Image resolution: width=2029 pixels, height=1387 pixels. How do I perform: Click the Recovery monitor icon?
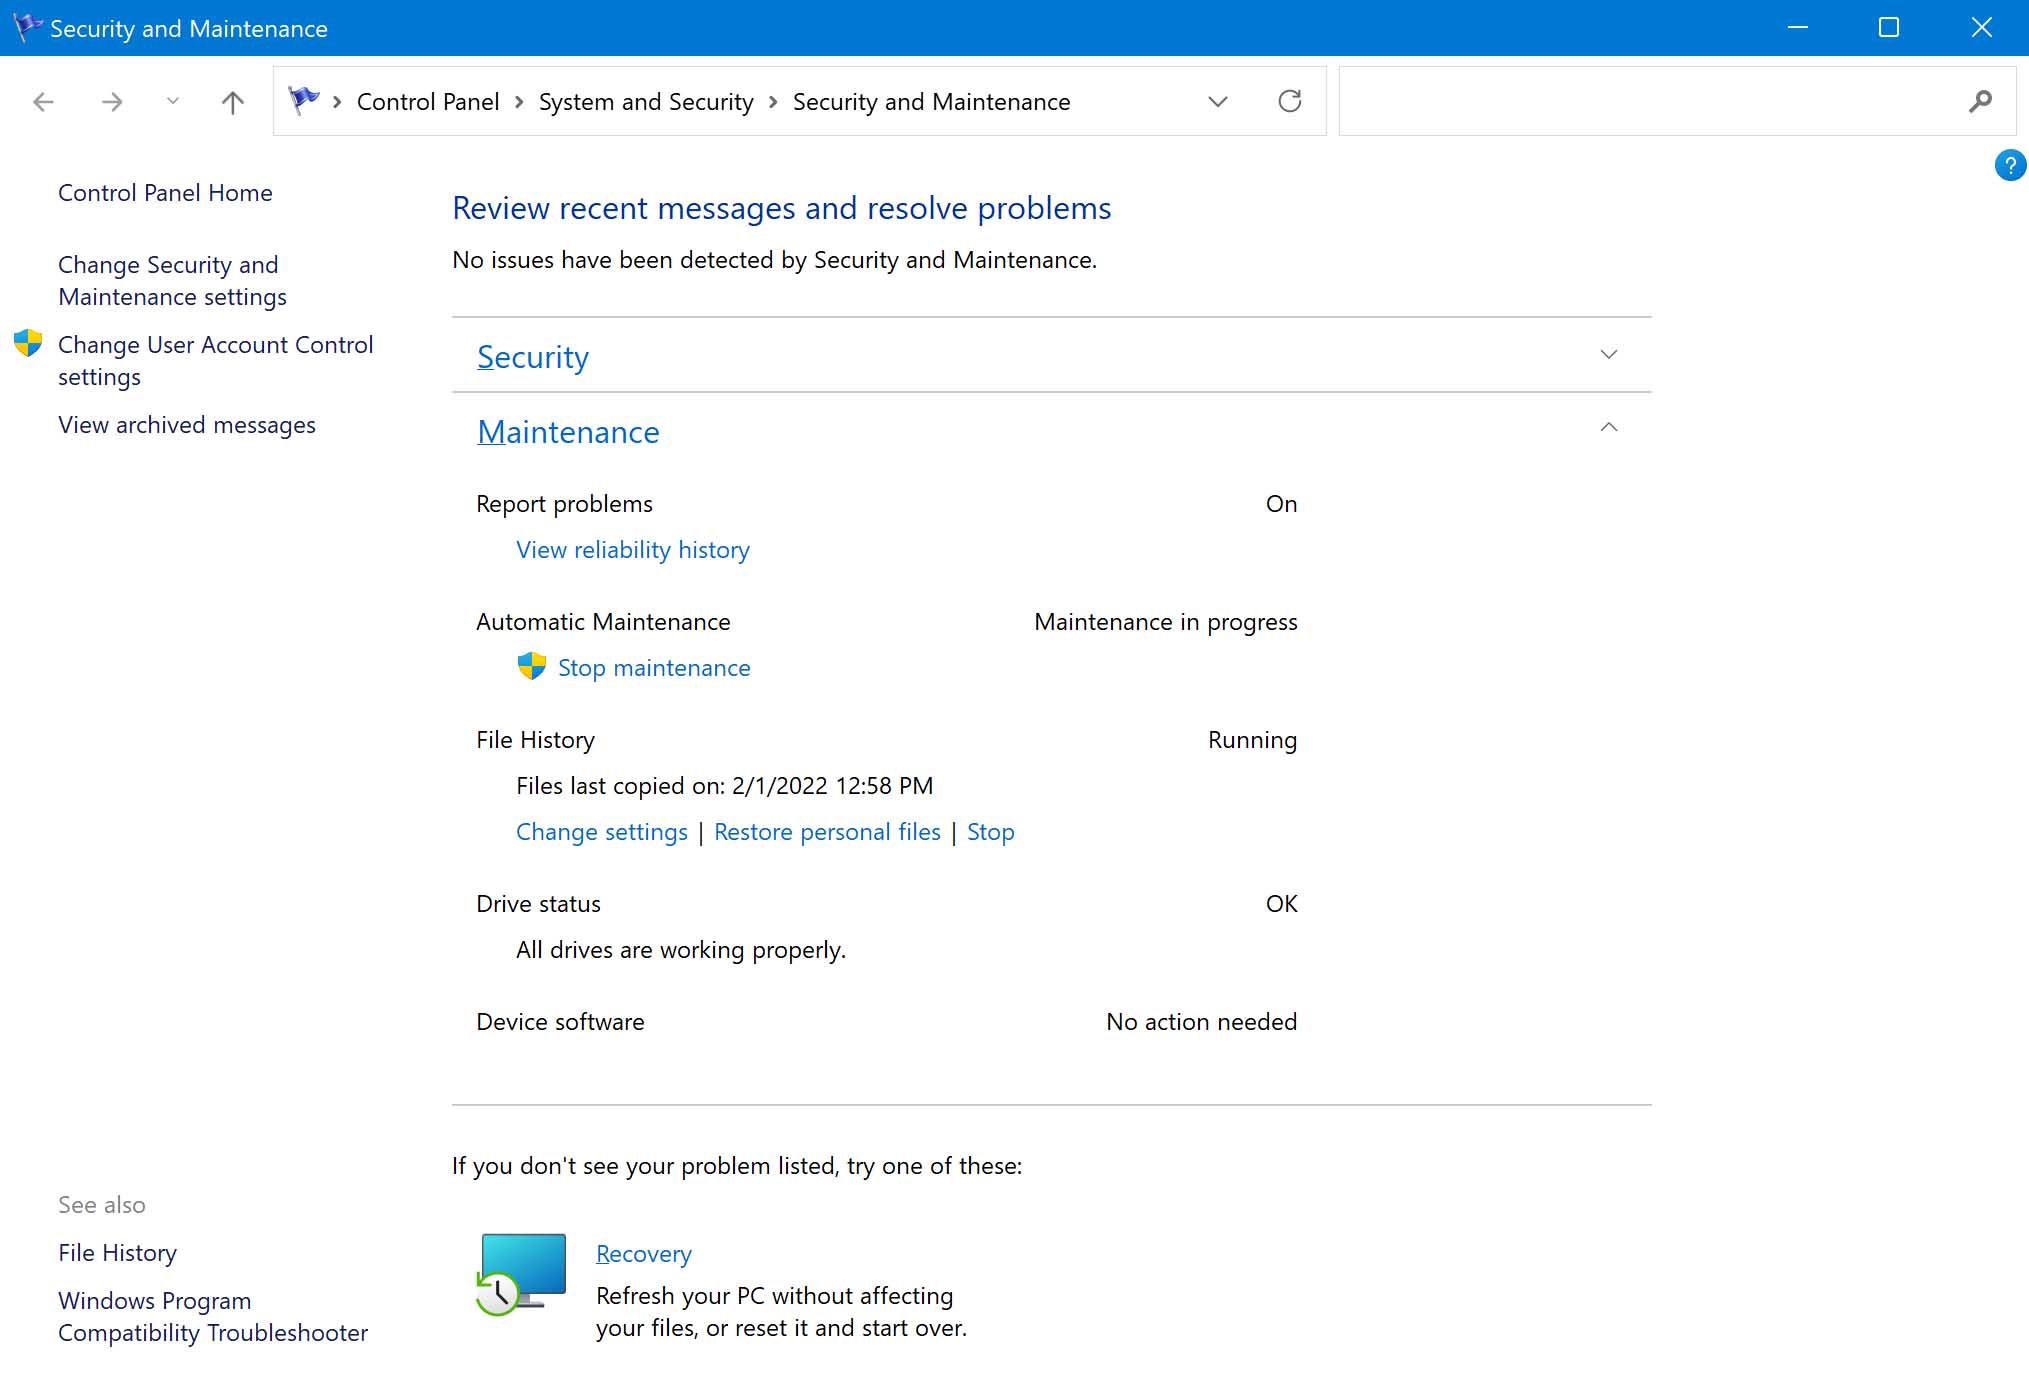click(521, 1273)
